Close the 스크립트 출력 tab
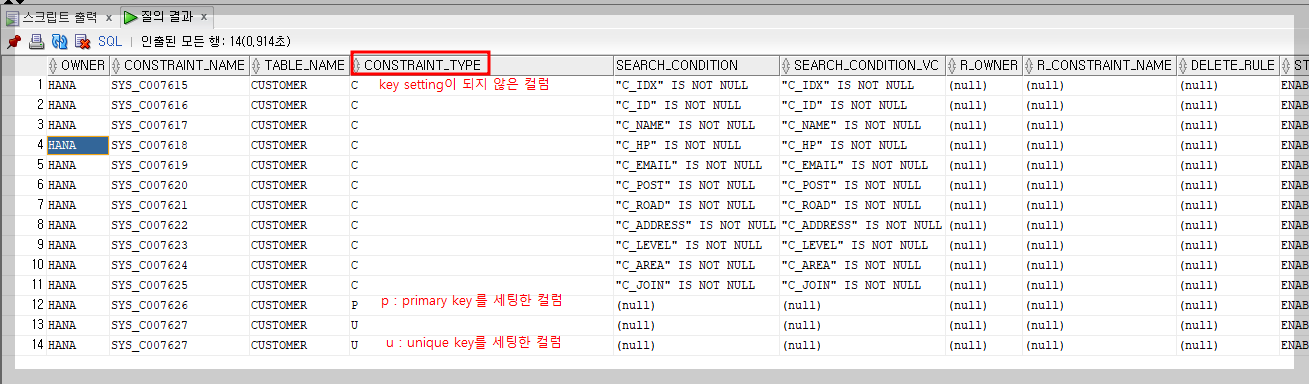The width and height of the screenshot is (1309, 384). coord(109,18)
